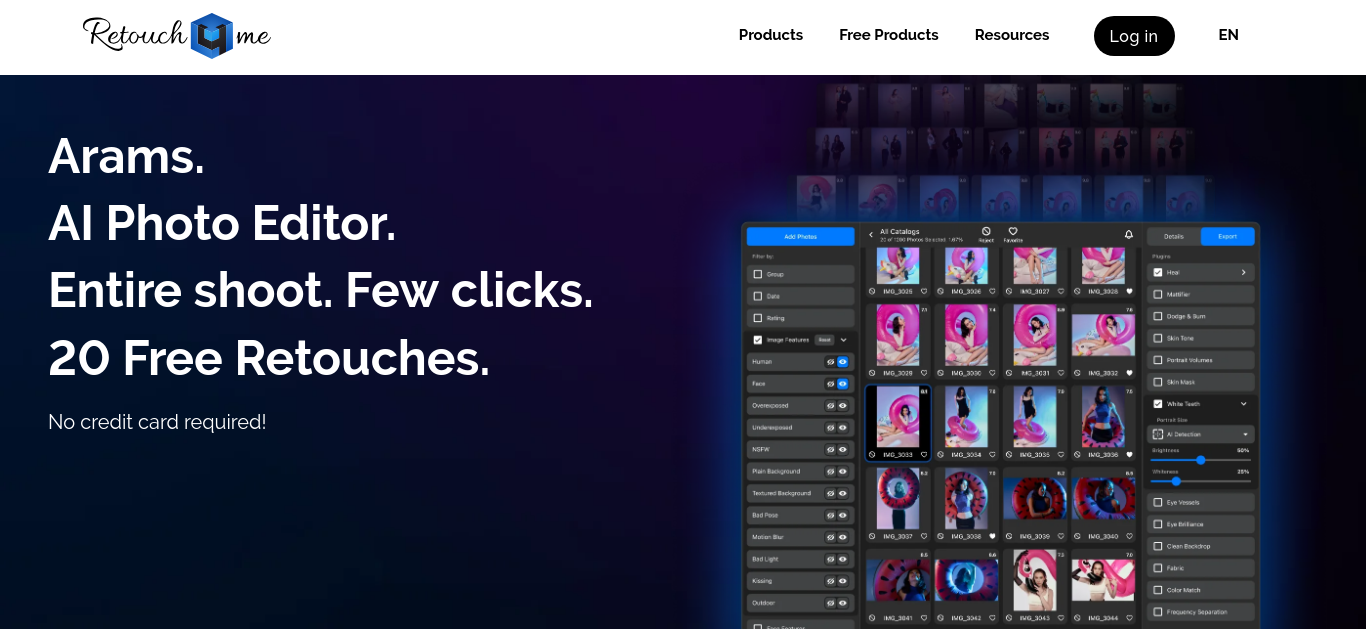Click the heart icon under IMG_3040
This screenshot has height=629, width=1366.
click(1129, 536)
